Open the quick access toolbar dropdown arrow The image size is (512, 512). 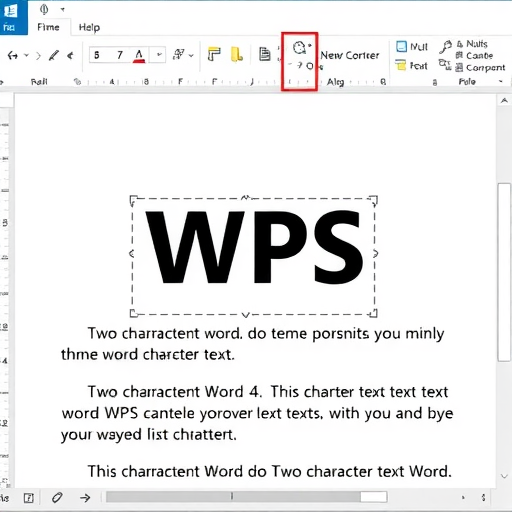(x=62, y=9)
